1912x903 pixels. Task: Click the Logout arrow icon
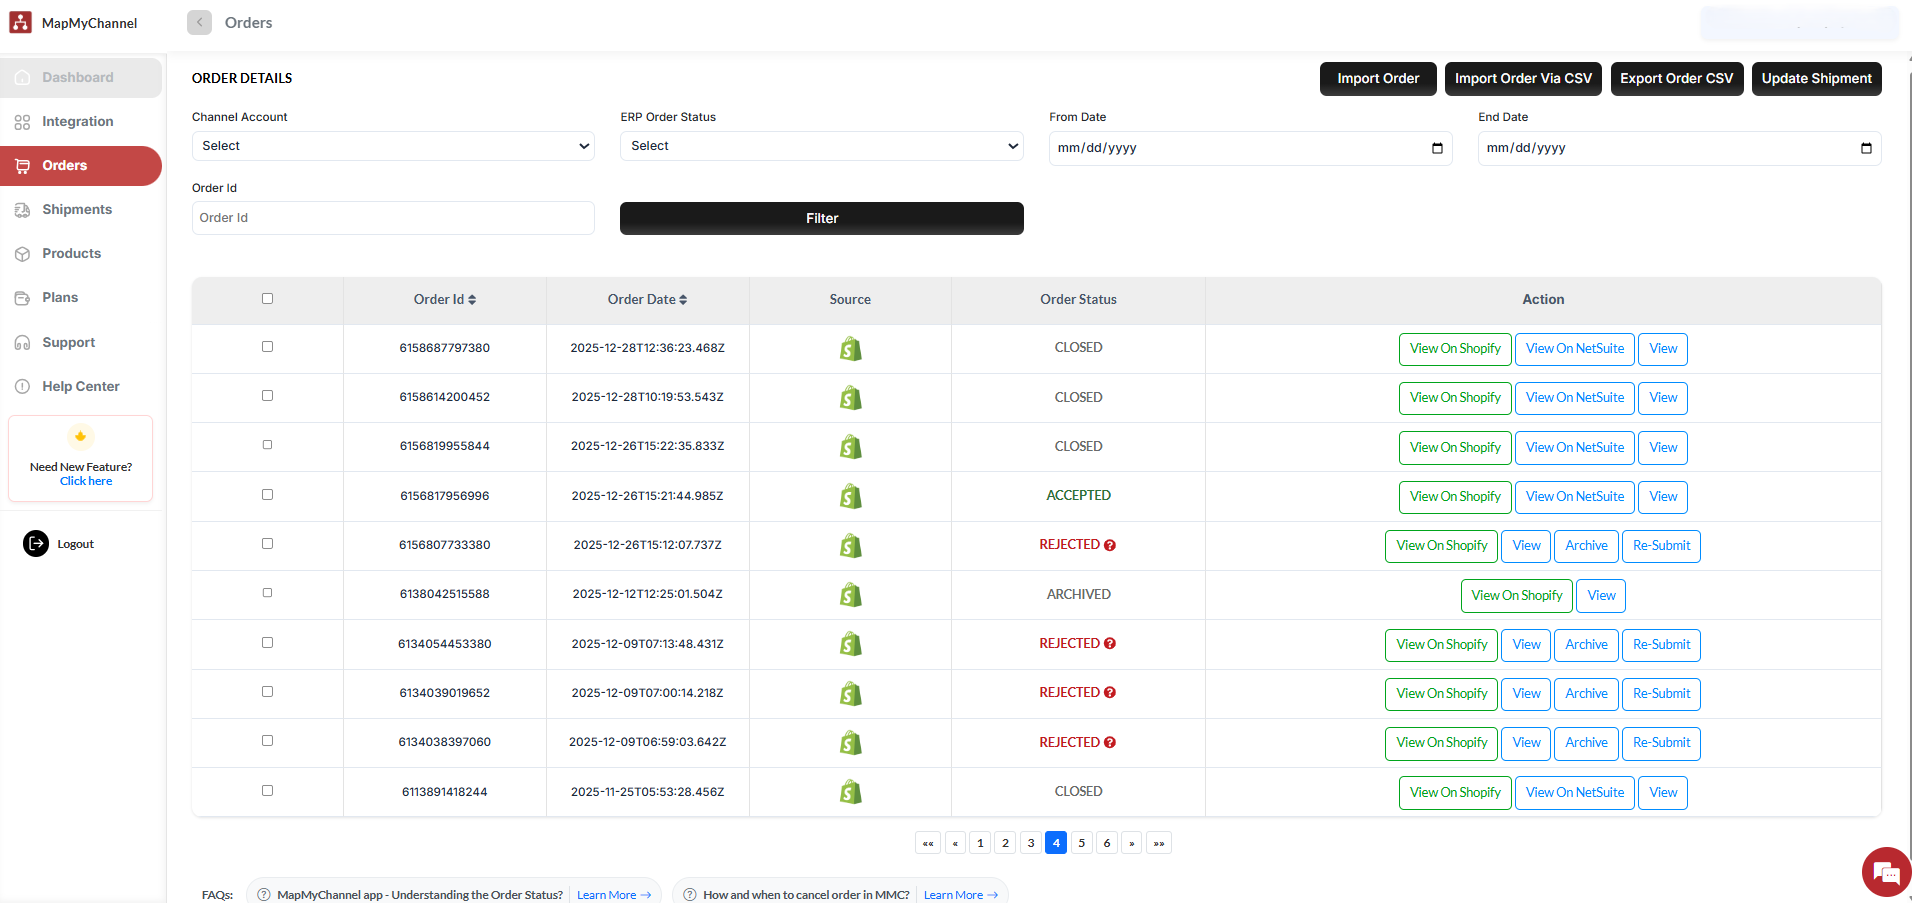[x=36, y=543]
